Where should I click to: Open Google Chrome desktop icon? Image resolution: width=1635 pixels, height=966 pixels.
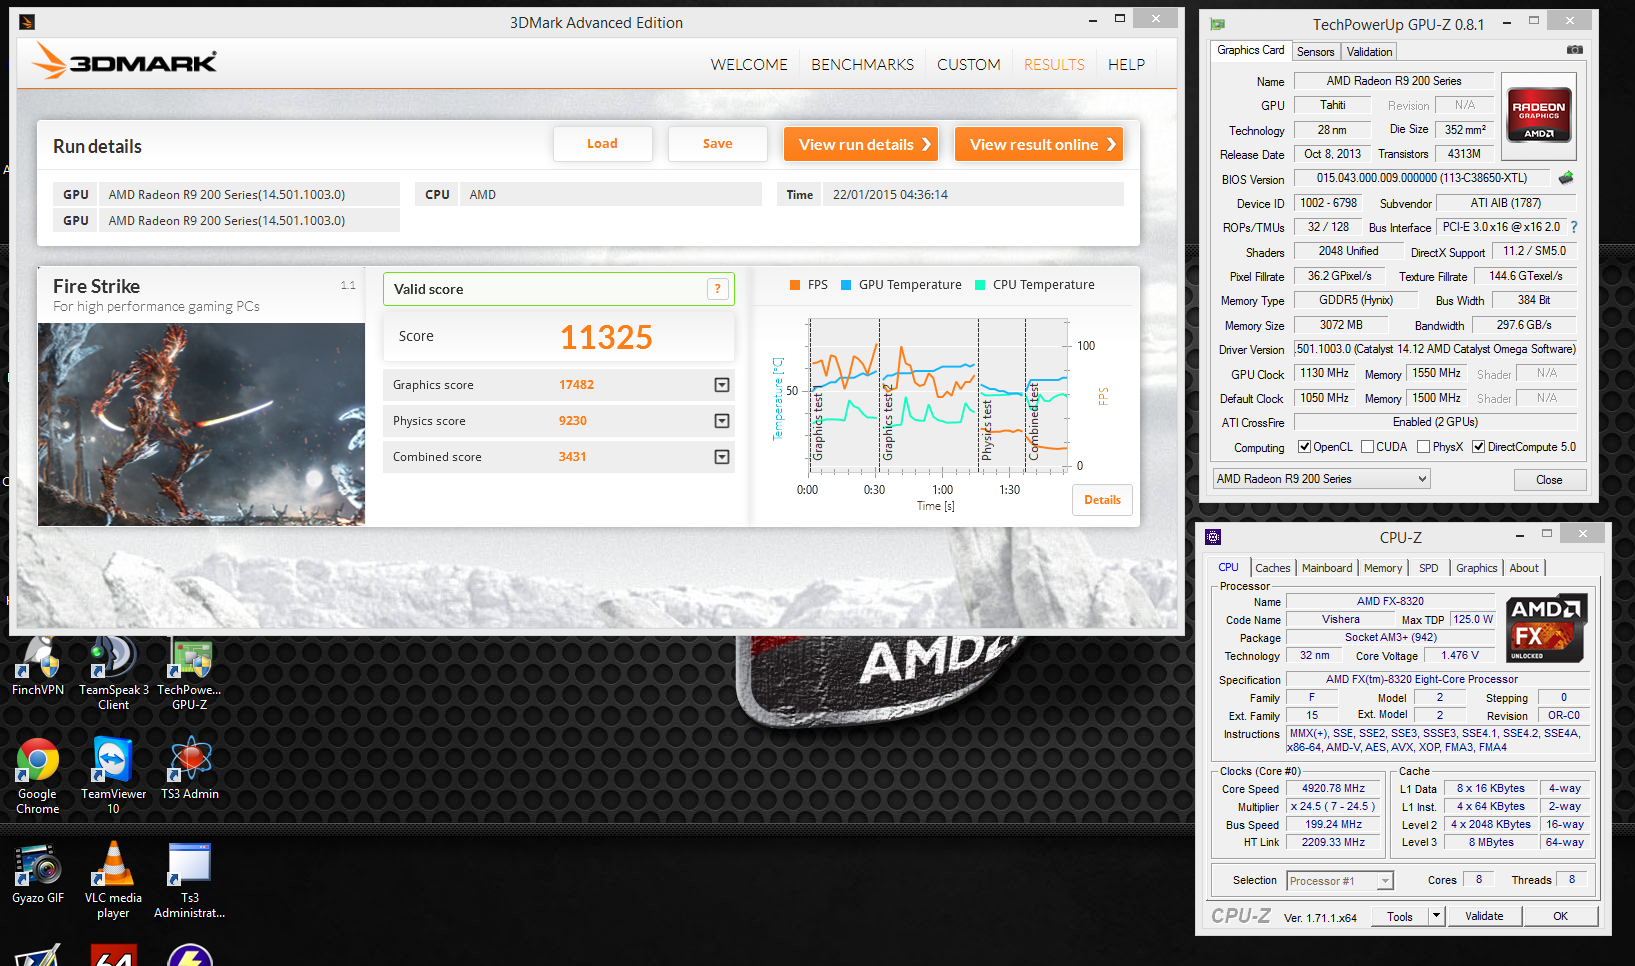click(x=38, y=776)
